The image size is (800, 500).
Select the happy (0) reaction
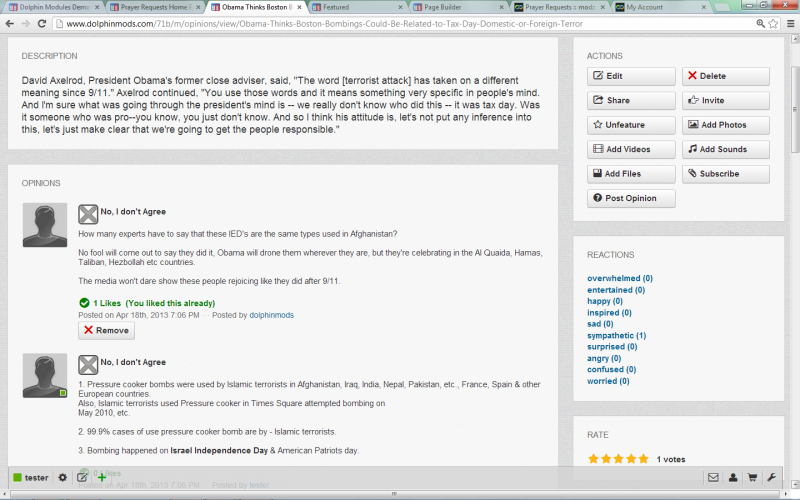(605, 301)
